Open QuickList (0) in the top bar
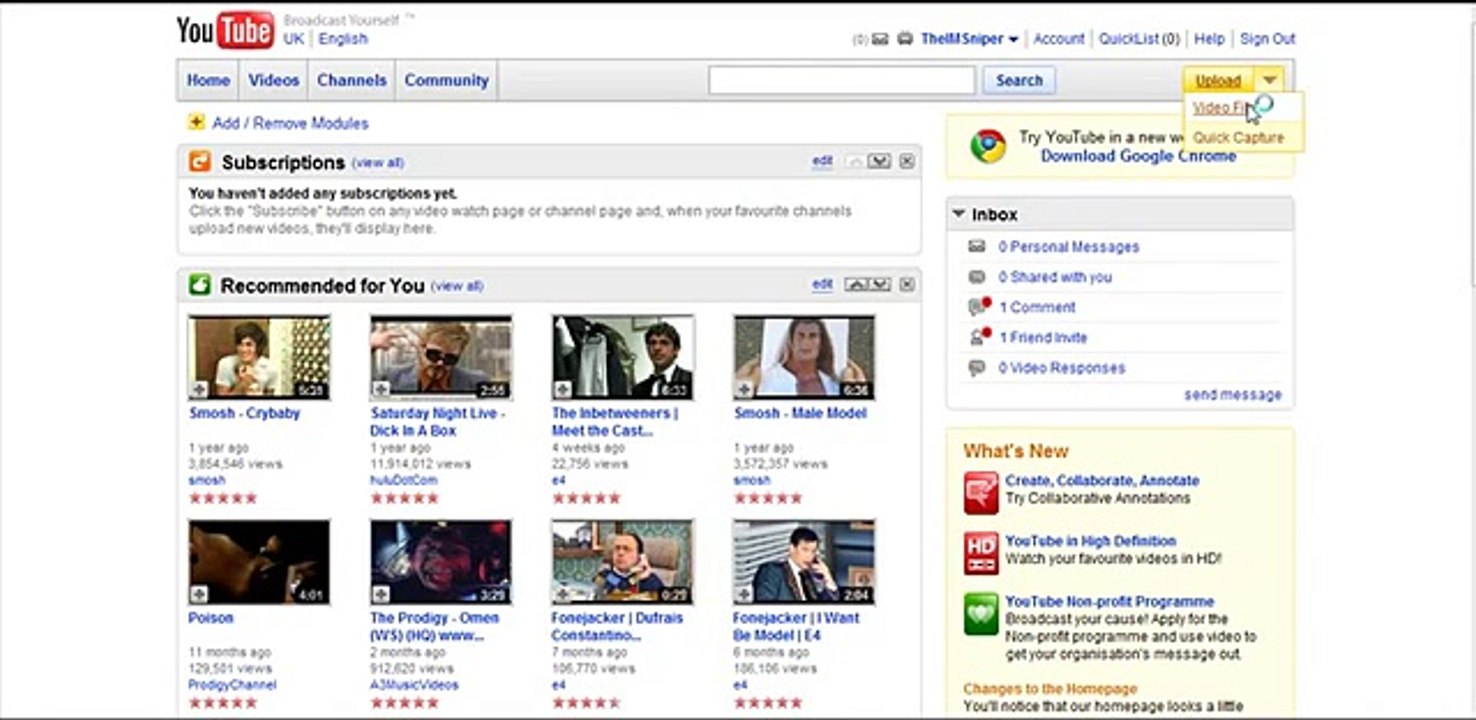The width and height of the screenshot is (1476, 720). click(1139, 39)
